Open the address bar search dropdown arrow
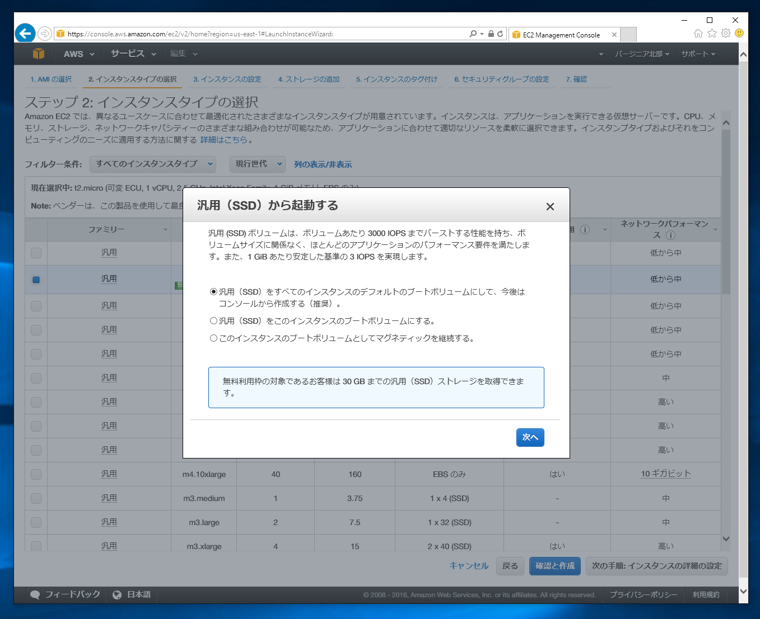 tap(481, 34)
